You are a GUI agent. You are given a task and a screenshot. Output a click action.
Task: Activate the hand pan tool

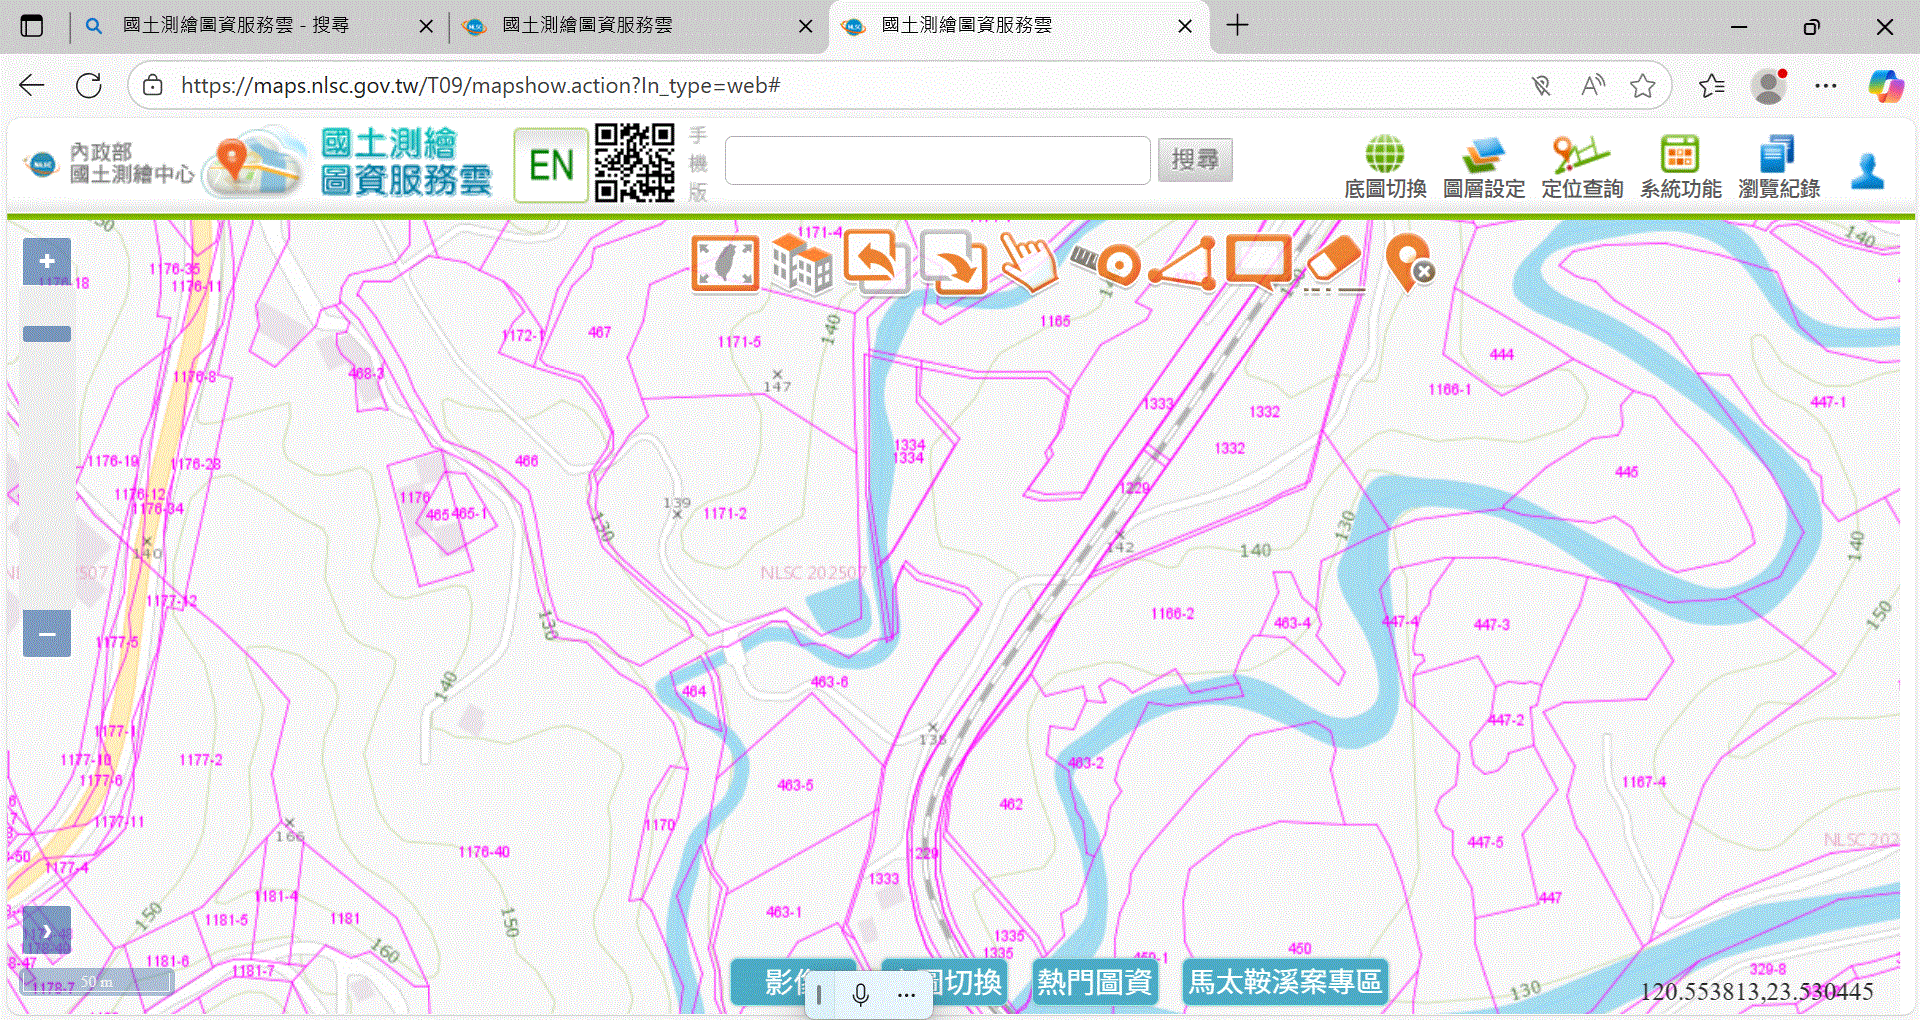(1029, 264)
